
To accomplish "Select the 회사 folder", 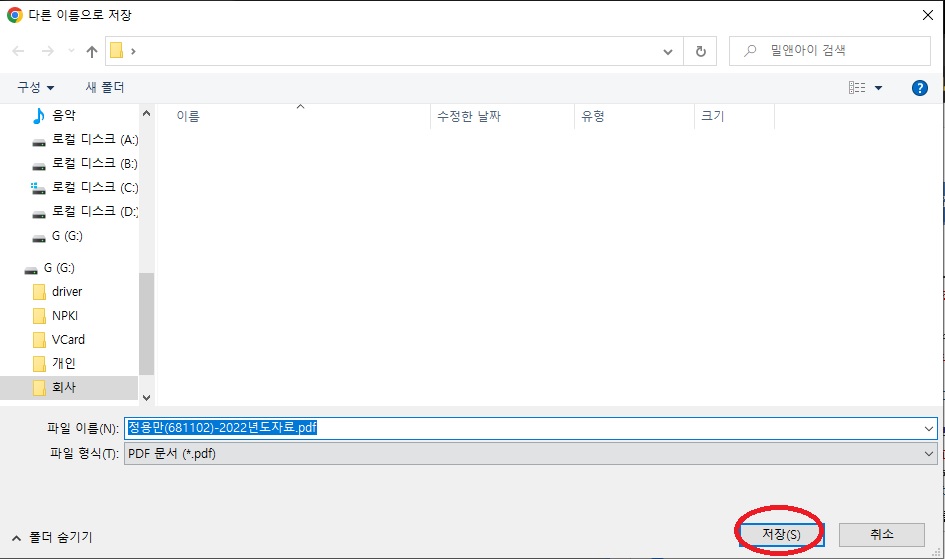I will [69, 387].
